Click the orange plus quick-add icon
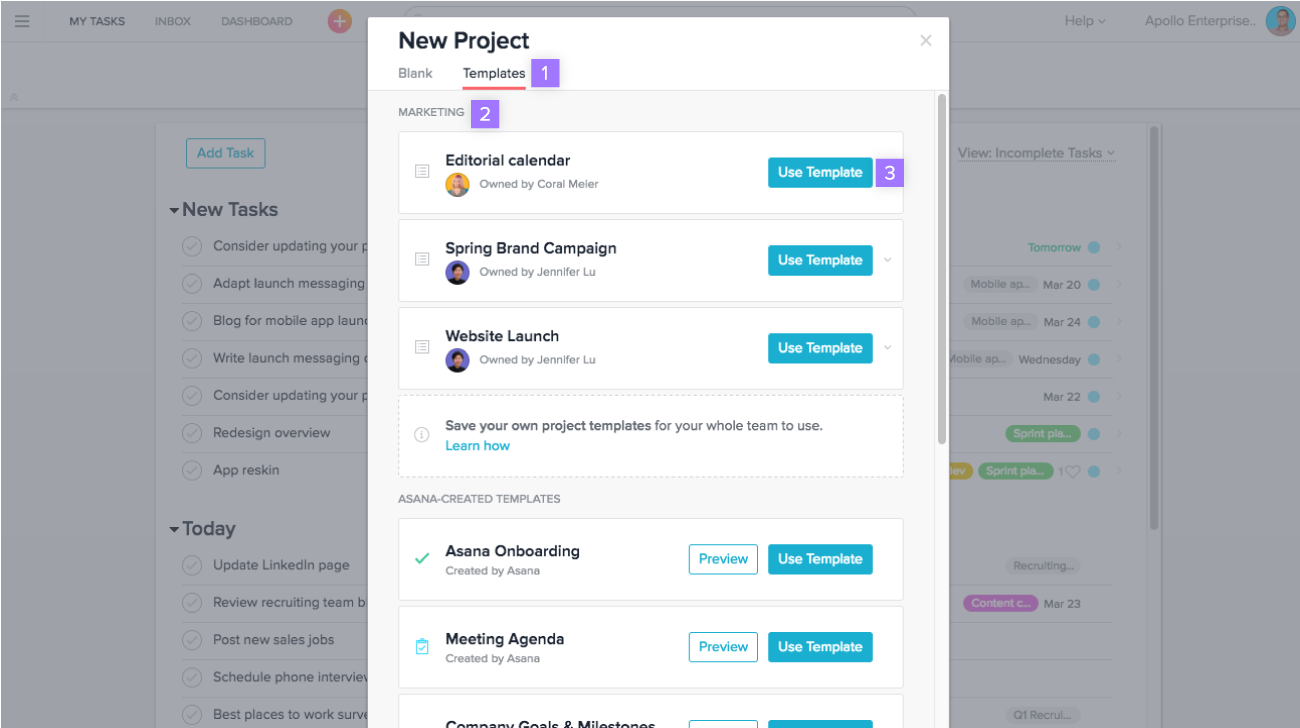The height and width of the screenshot is (728, 1300). (x=340, y=21)
